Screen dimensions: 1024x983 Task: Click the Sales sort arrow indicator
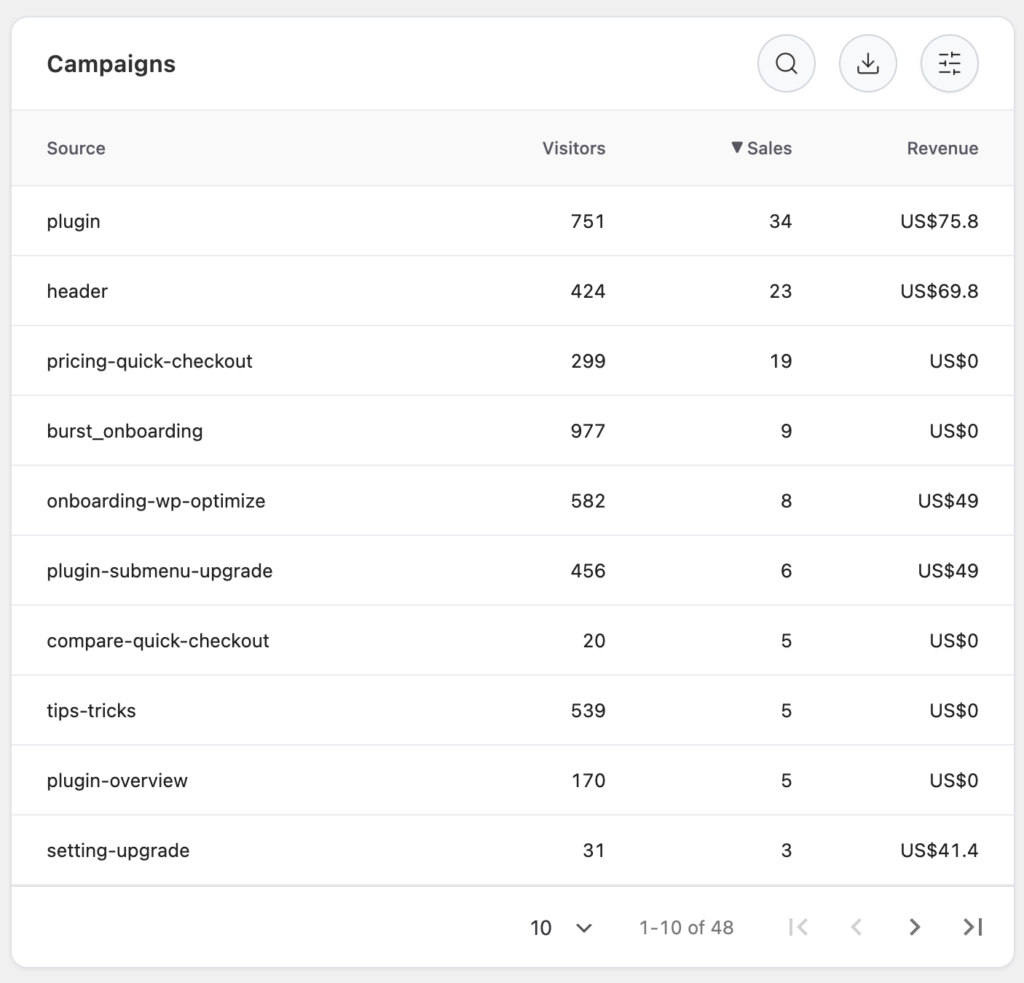[x=738, y=147]
